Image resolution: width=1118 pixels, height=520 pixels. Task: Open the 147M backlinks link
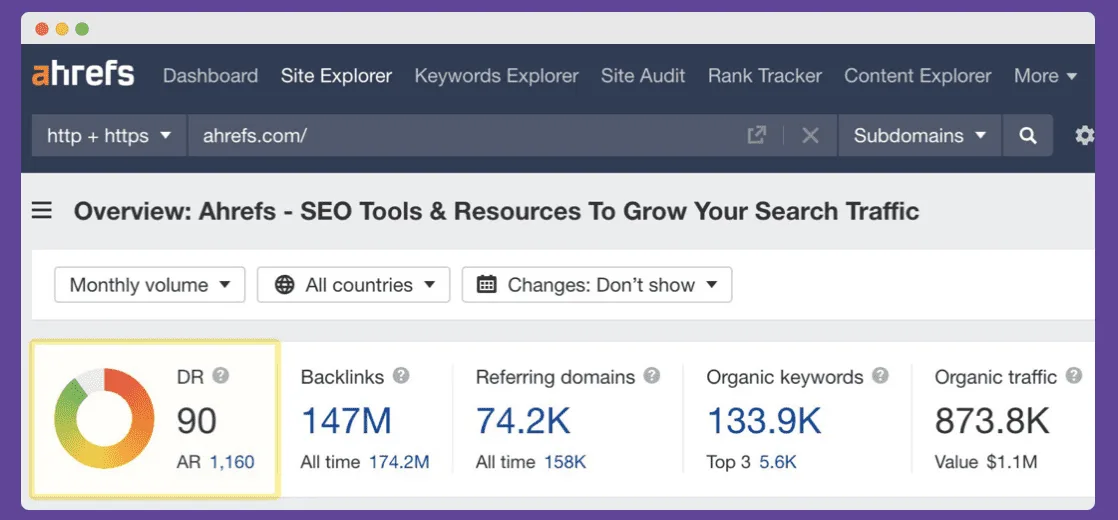pyautogui.click(x=347, y=421)
